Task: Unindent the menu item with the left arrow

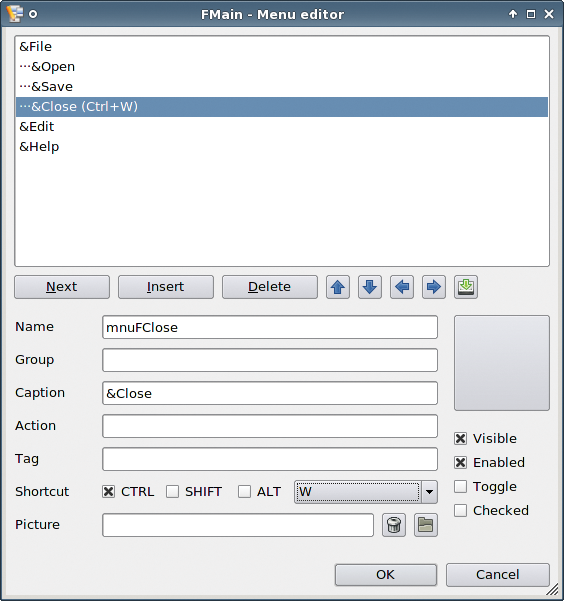Action: [x=402, y=287]
